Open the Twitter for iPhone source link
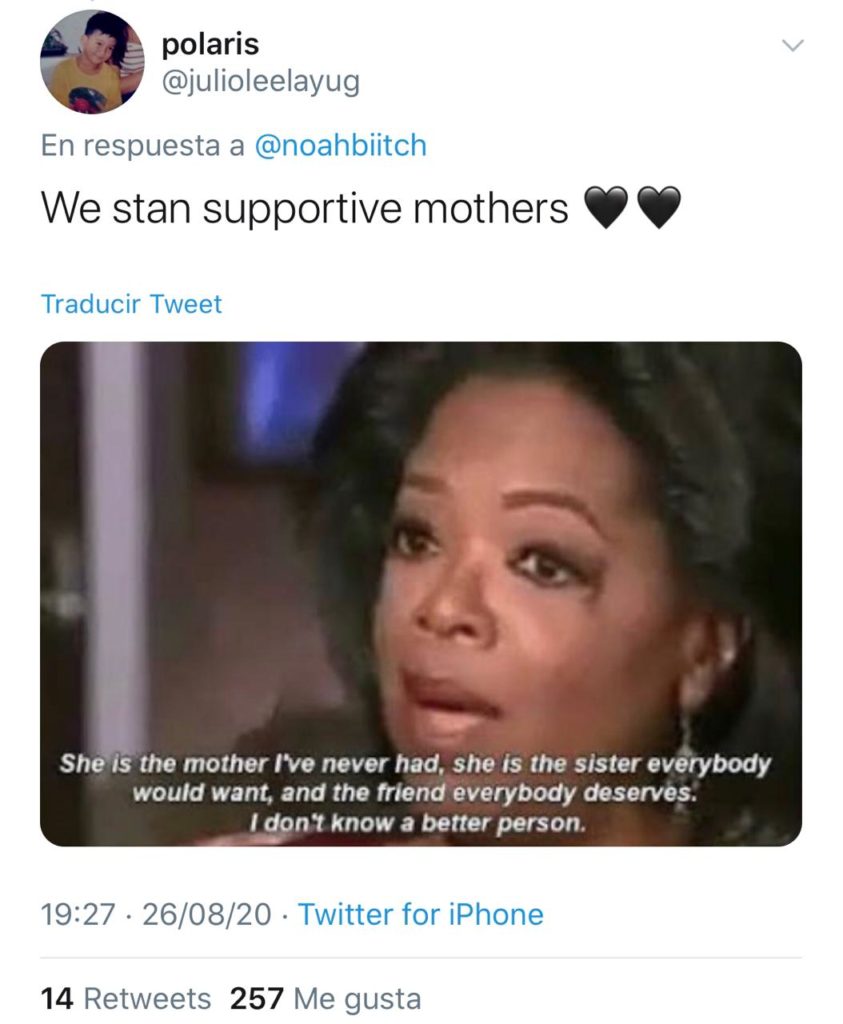This screenshot has width=843, height=1024. pyautogui.click(x=421, y=914)
